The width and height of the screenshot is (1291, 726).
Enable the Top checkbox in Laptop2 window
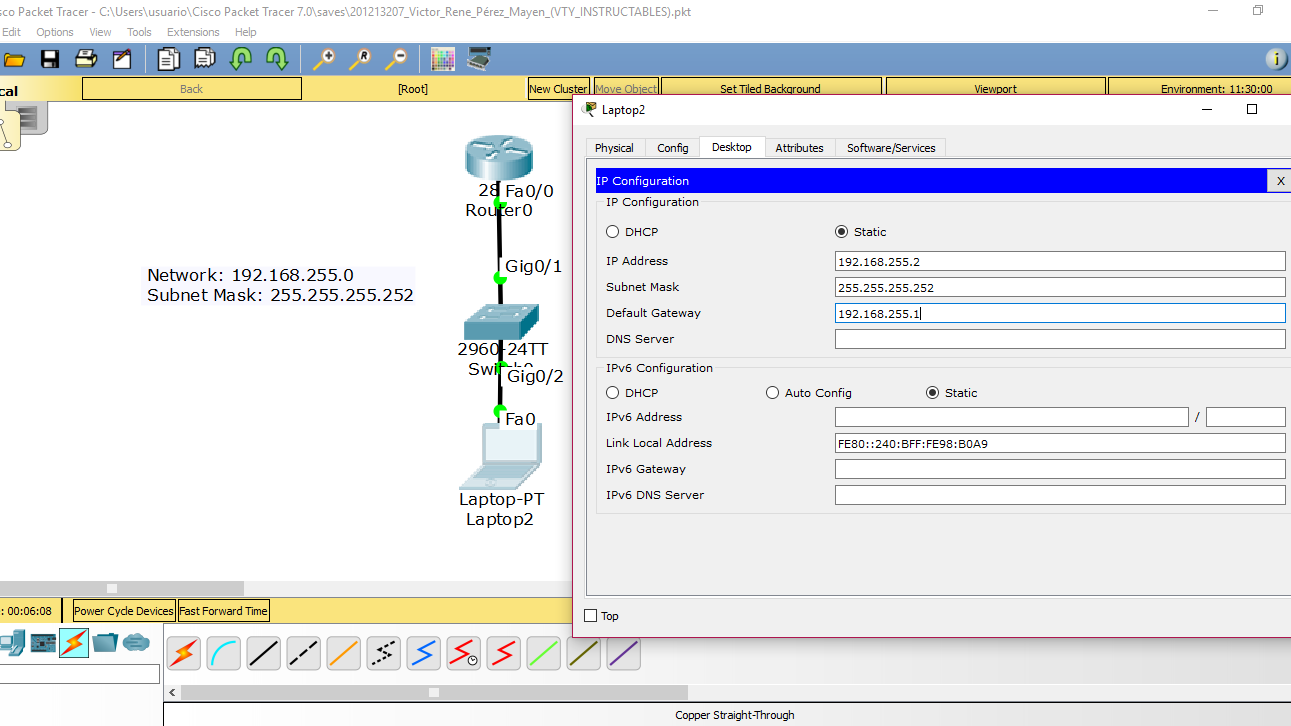(590, 616)
